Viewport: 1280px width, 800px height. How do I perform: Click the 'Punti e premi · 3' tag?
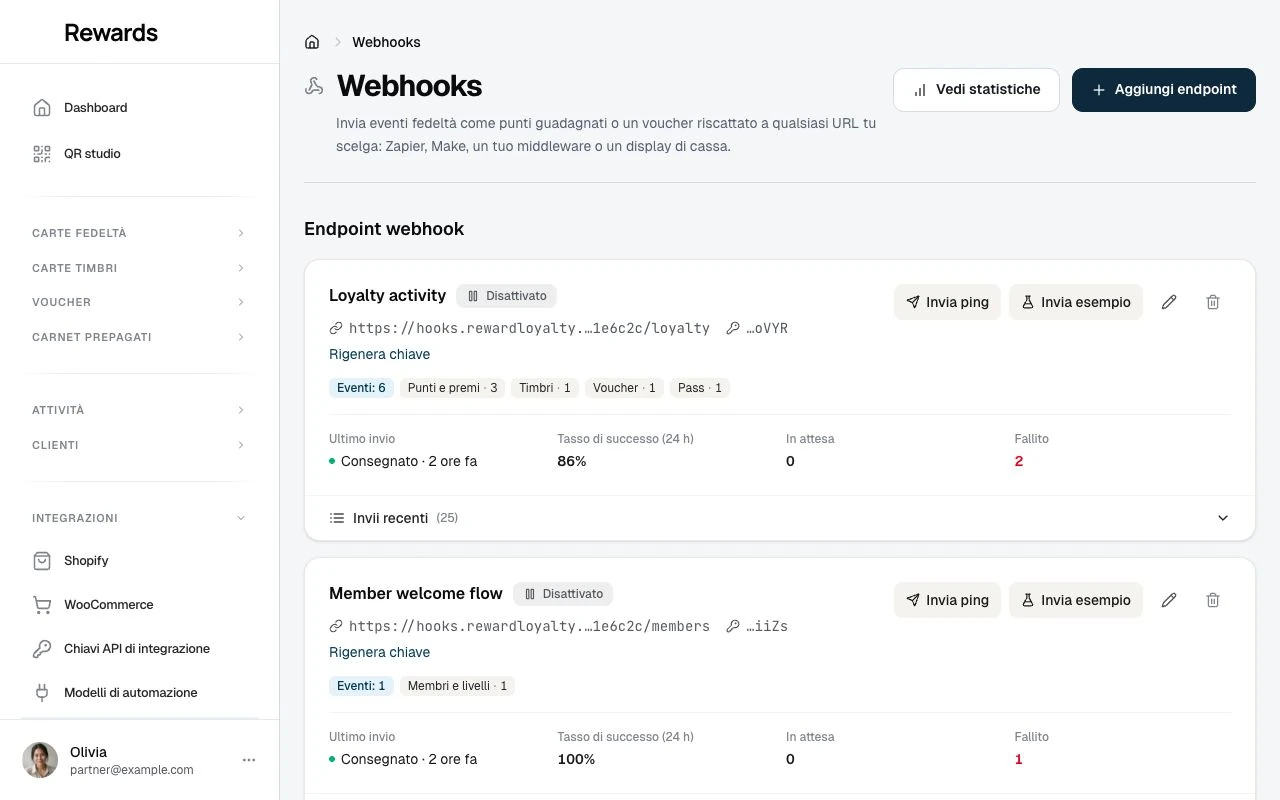(452, 388)
